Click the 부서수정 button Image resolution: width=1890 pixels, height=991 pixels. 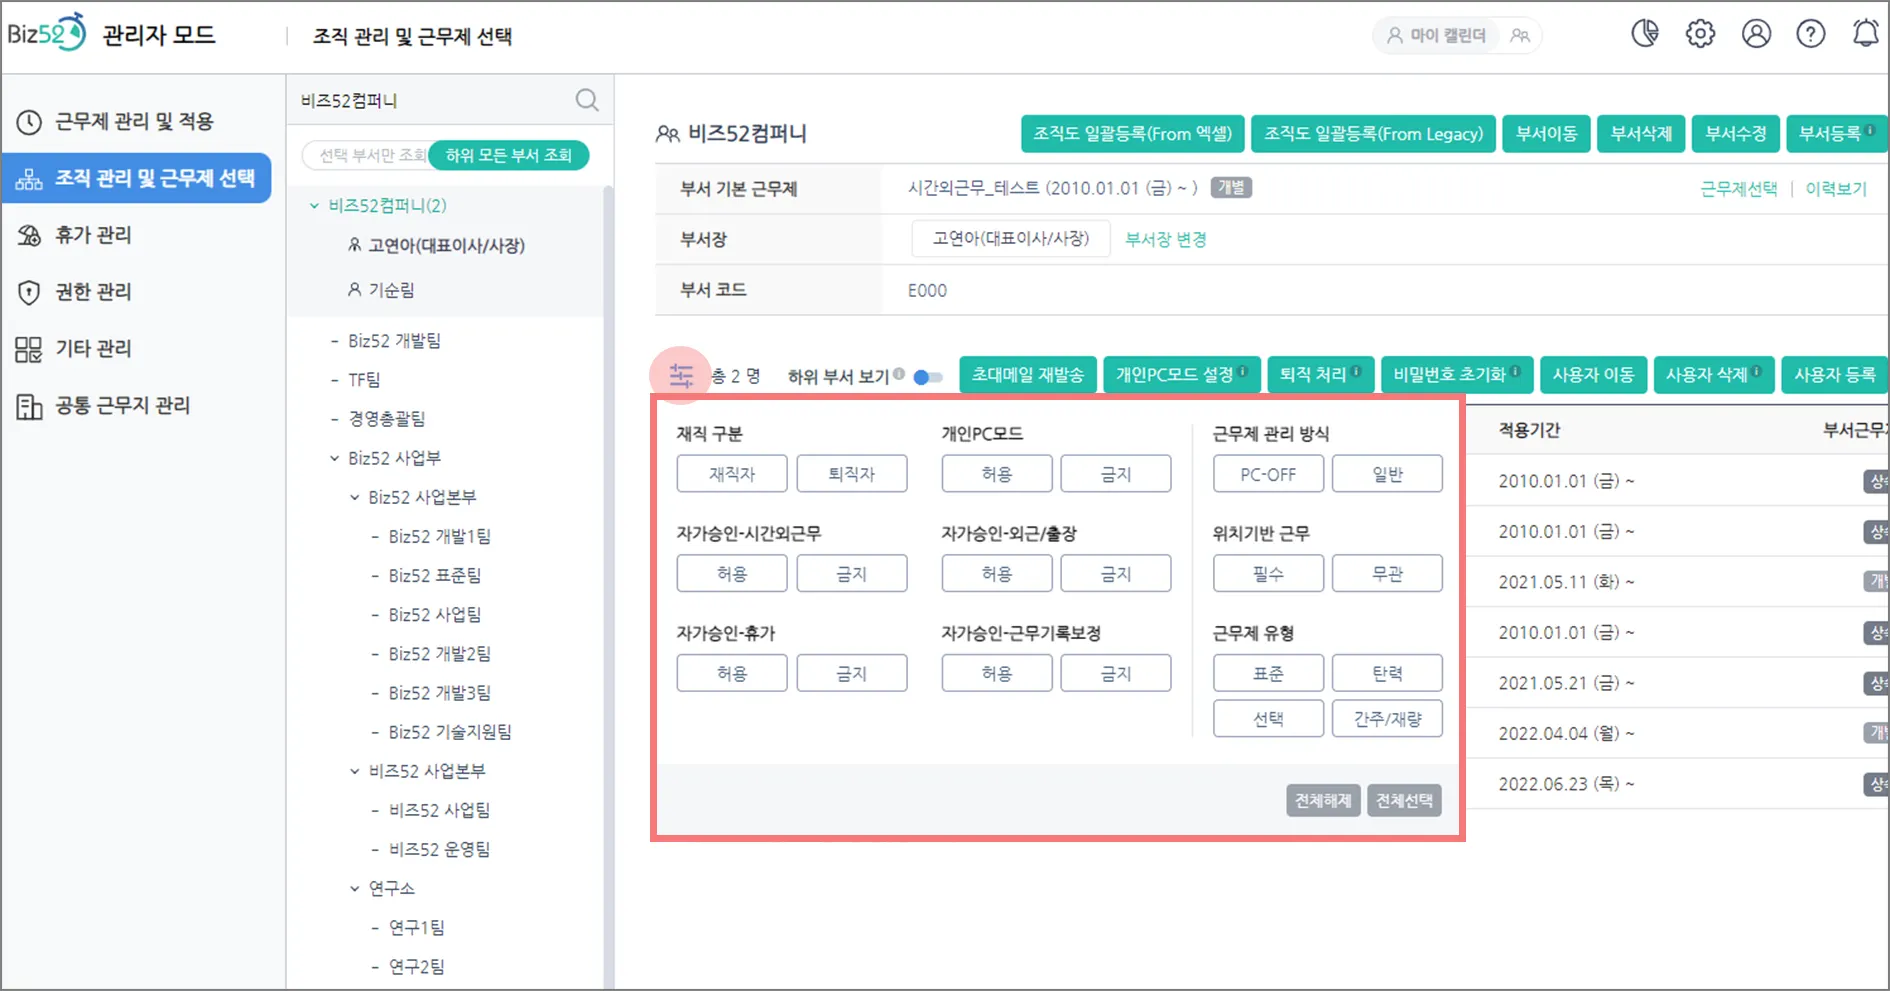click(x=1735, y=134)
